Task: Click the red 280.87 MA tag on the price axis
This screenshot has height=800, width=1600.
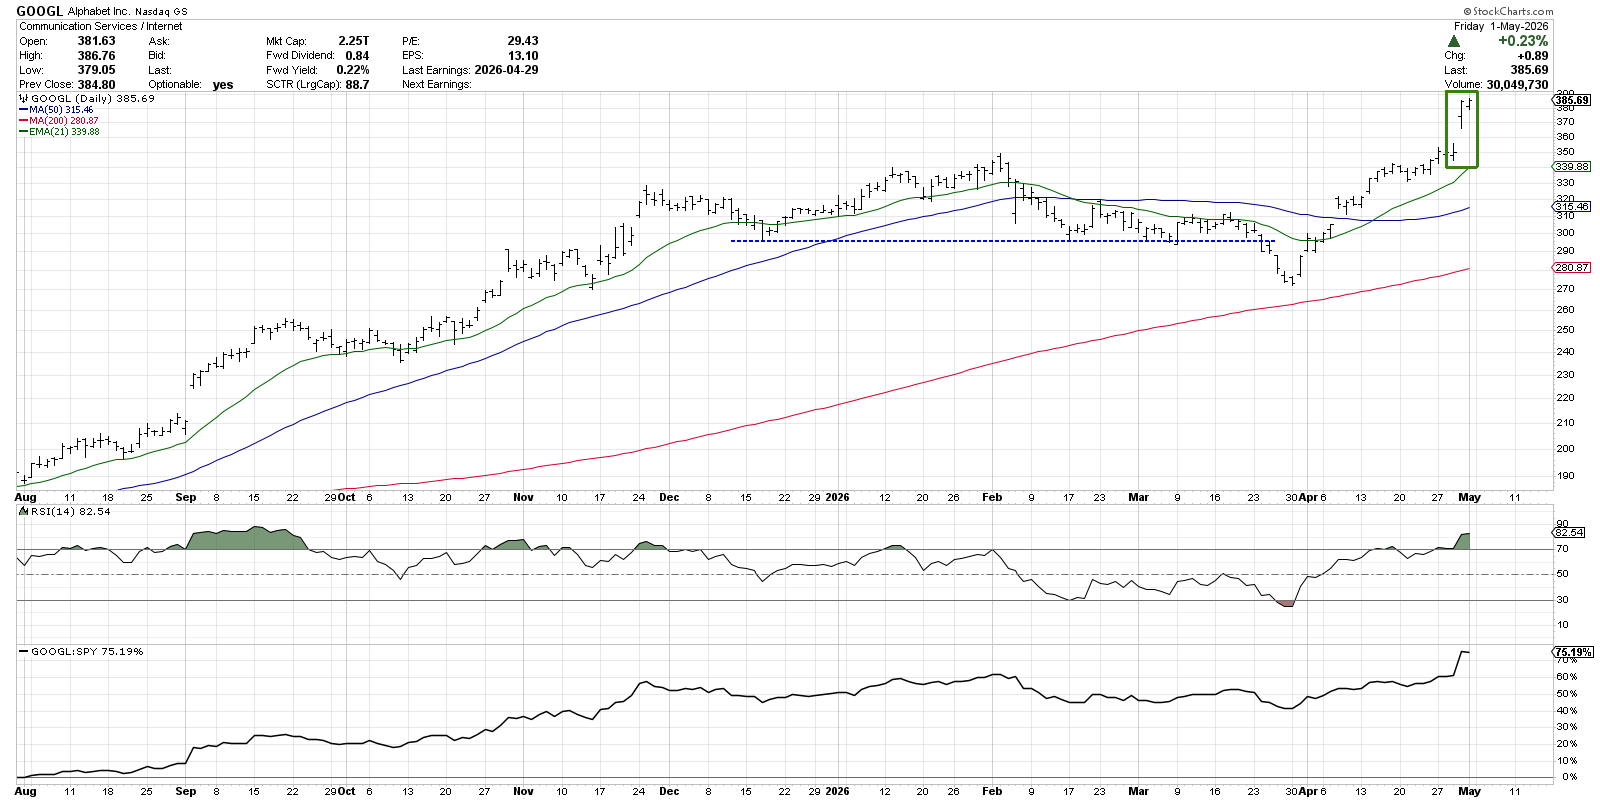Action: pos(1571,268)
